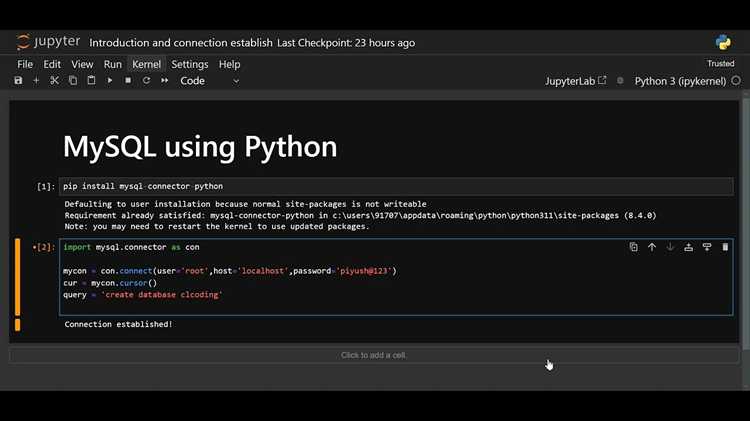750x421 pixels.
Task: Switch kernel via Python 3 (ipykernel) button
Action: tap(680, 81)
